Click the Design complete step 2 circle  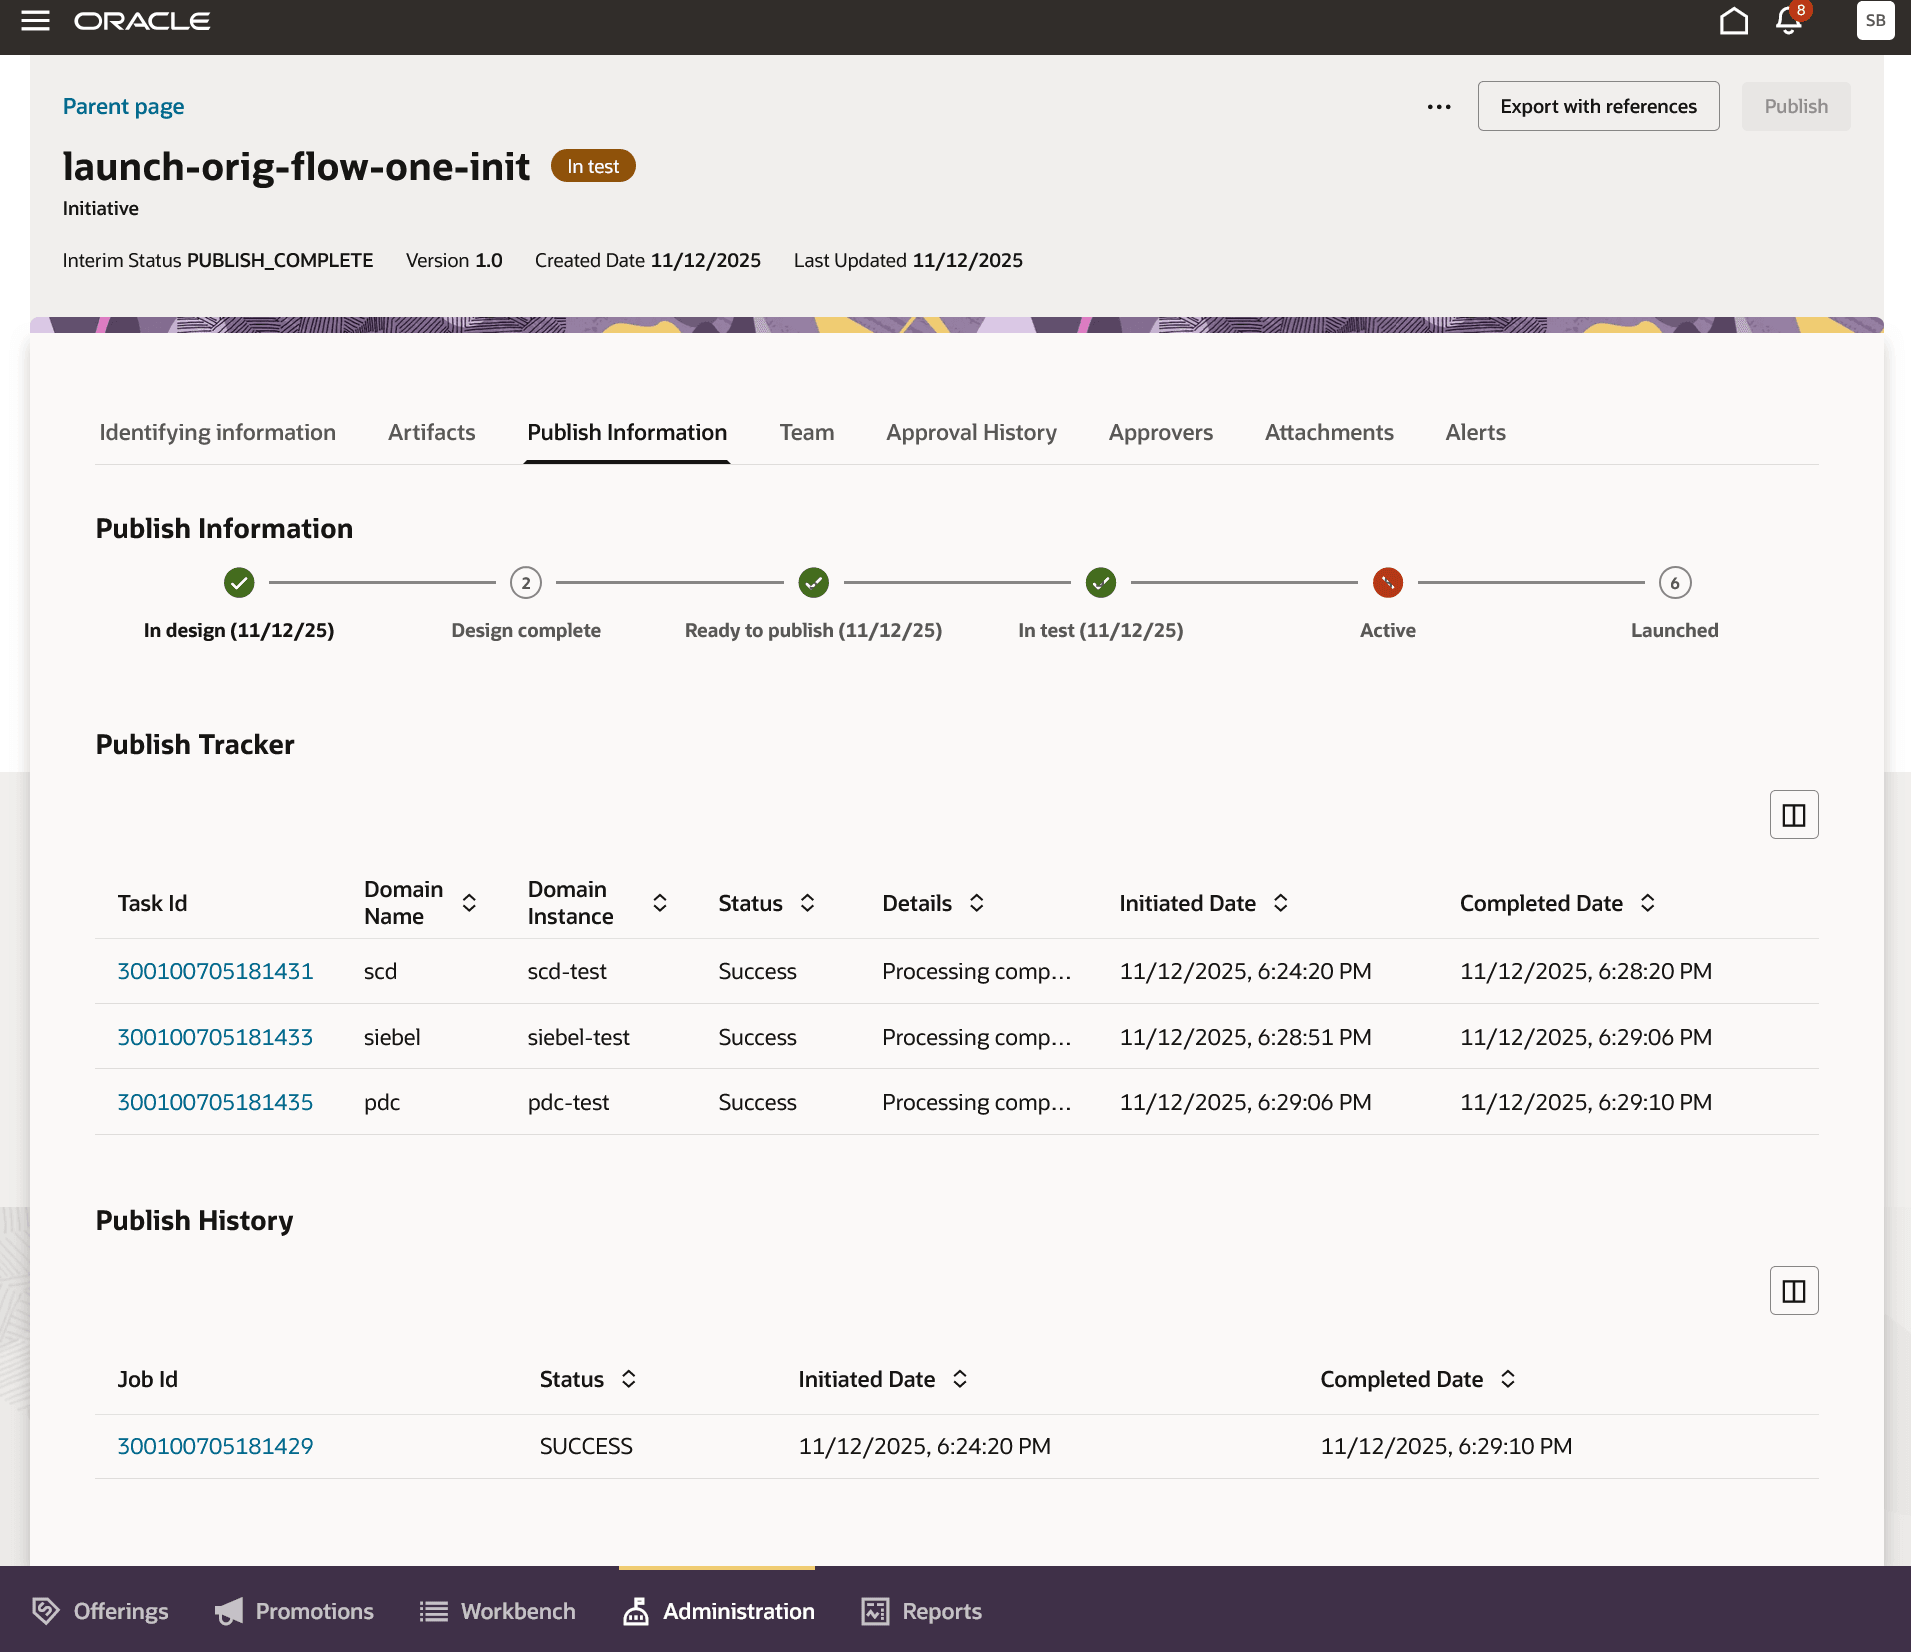(x=526, y=582)
